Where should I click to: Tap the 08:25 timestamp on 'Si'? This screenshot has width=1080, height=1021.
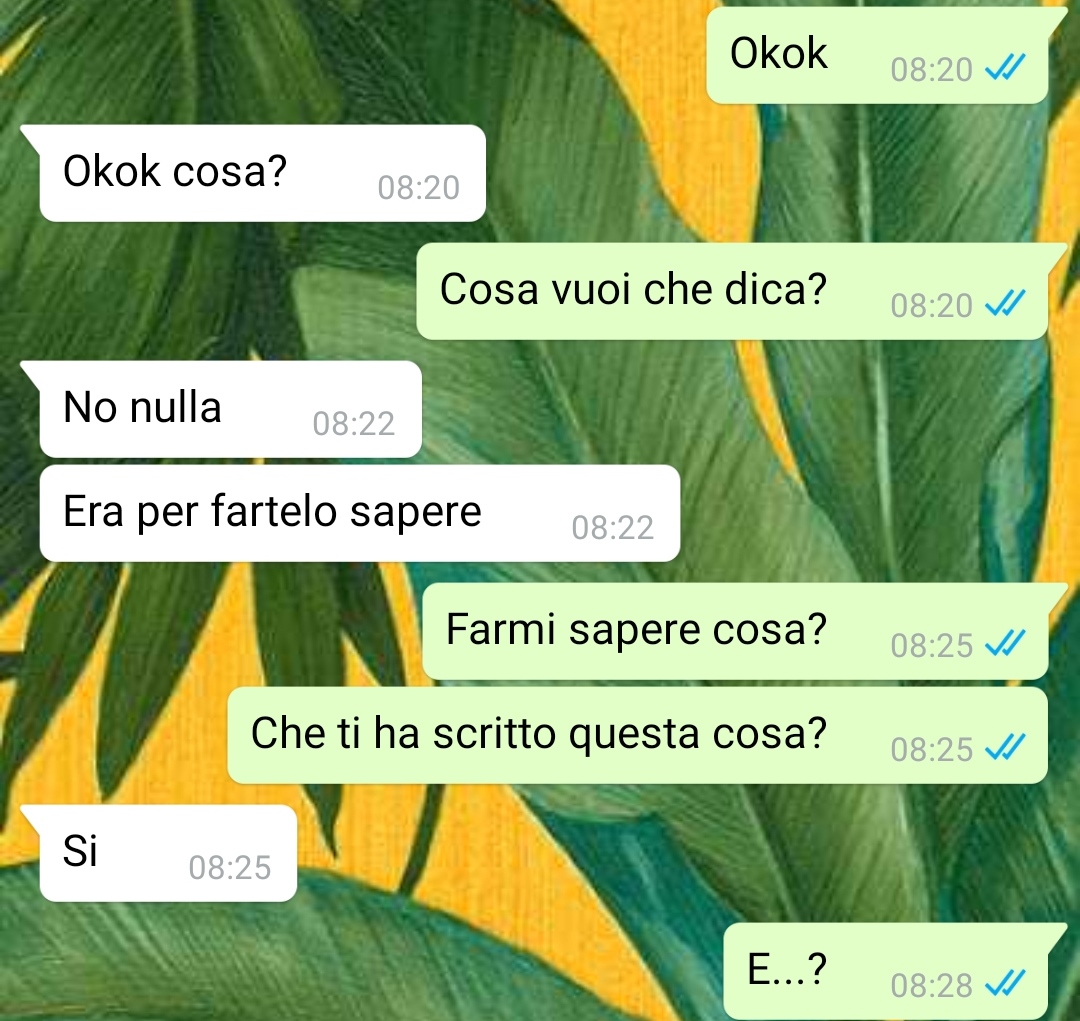tap(230, 867)
